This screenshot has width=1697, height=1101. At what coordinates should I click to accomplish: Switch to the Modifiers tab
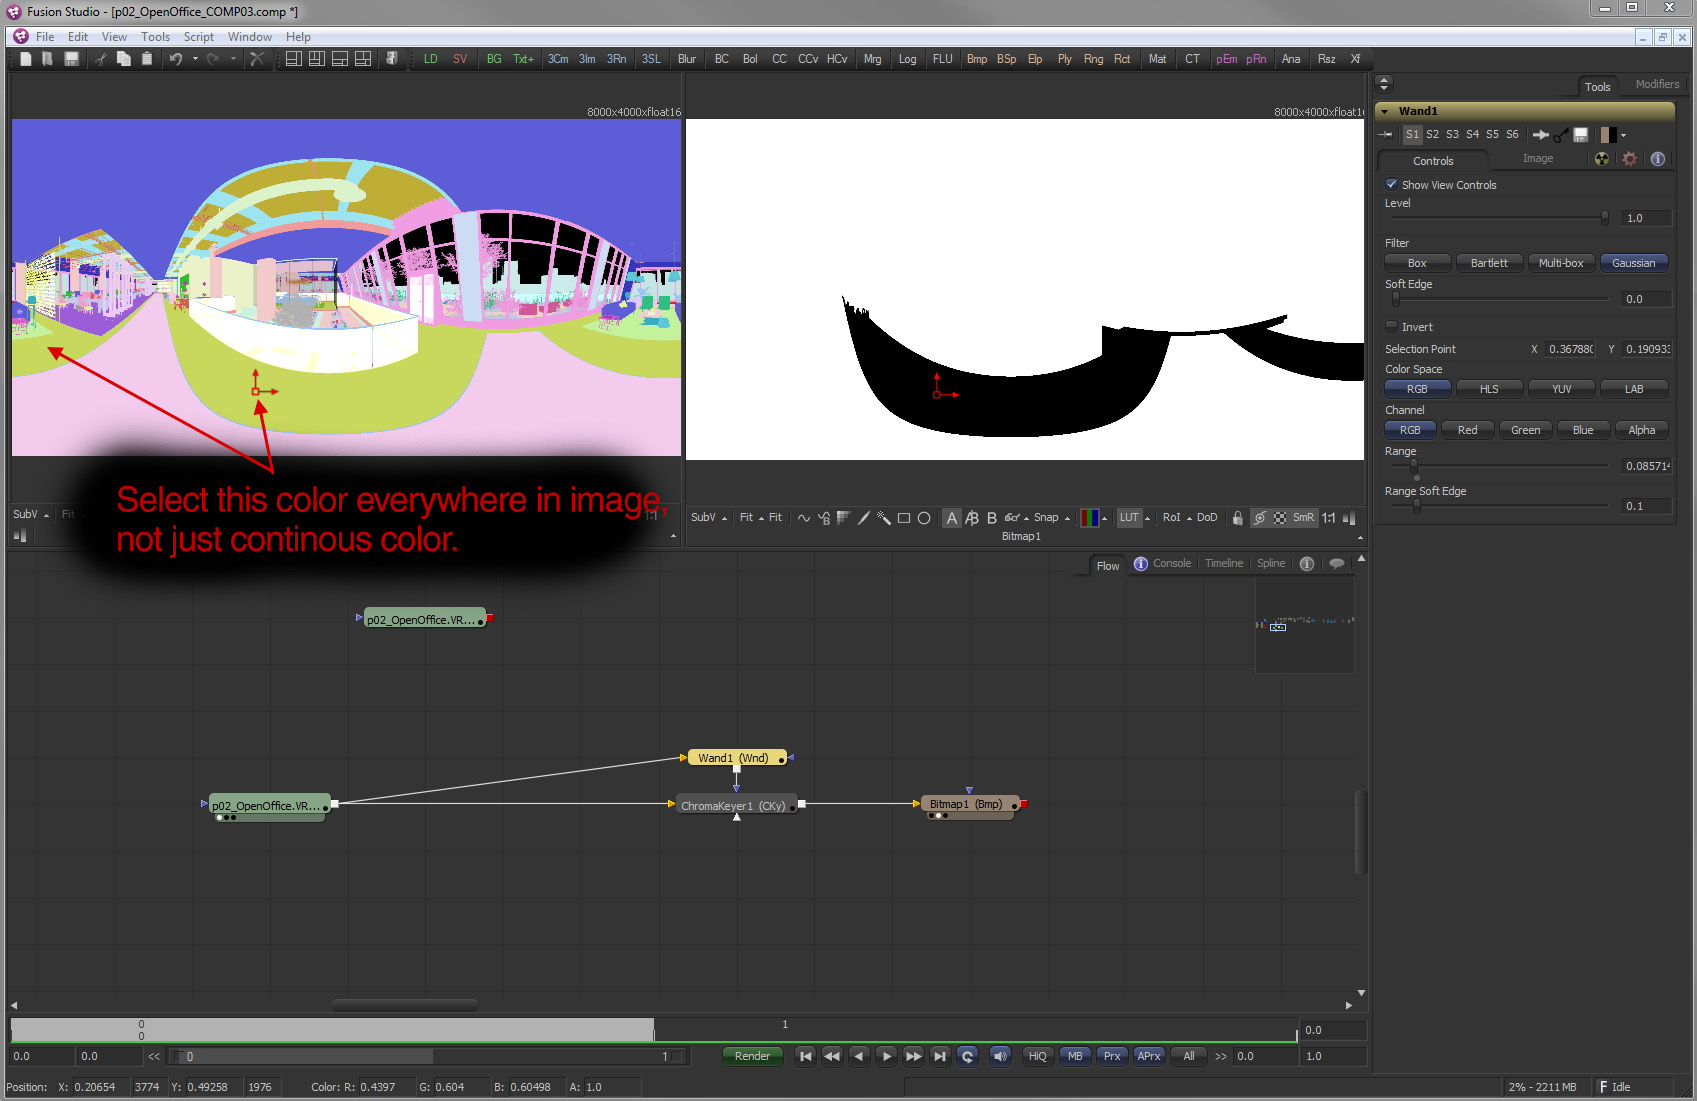pos(1657,85)
